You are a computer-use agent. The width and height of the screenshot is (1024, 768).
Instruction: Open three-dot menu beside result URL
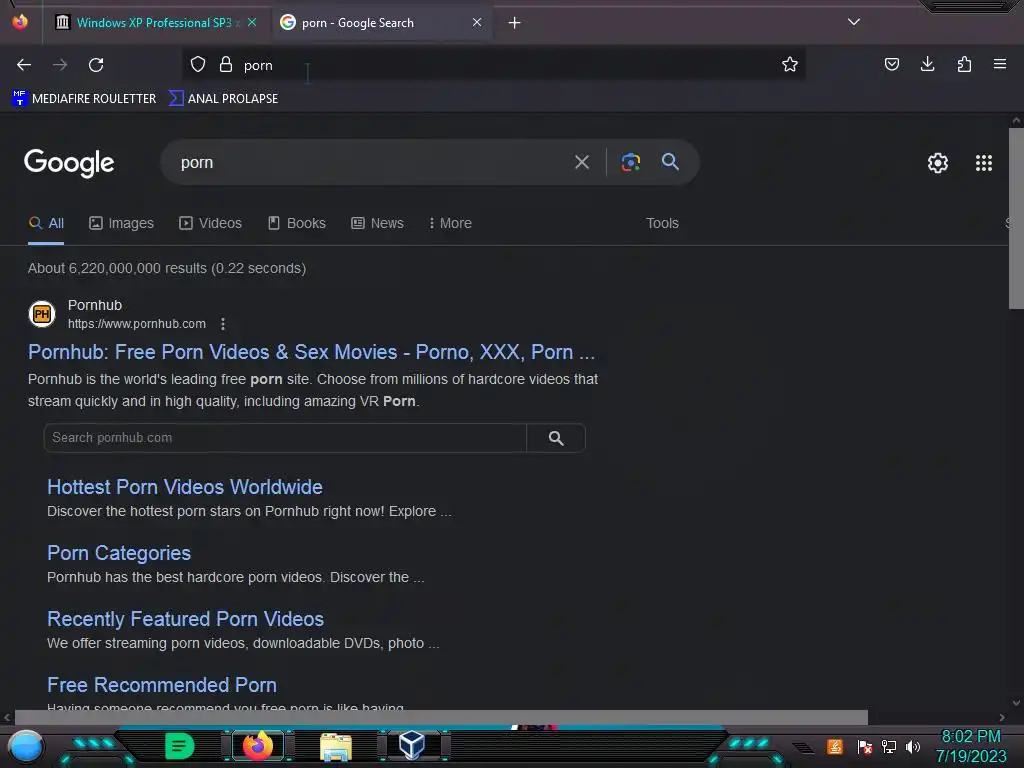tap(223, 324)
